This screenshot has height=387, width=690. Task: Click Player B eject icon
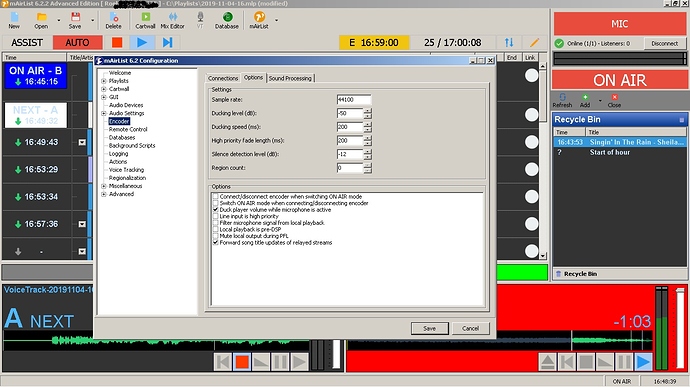[547, 362]
